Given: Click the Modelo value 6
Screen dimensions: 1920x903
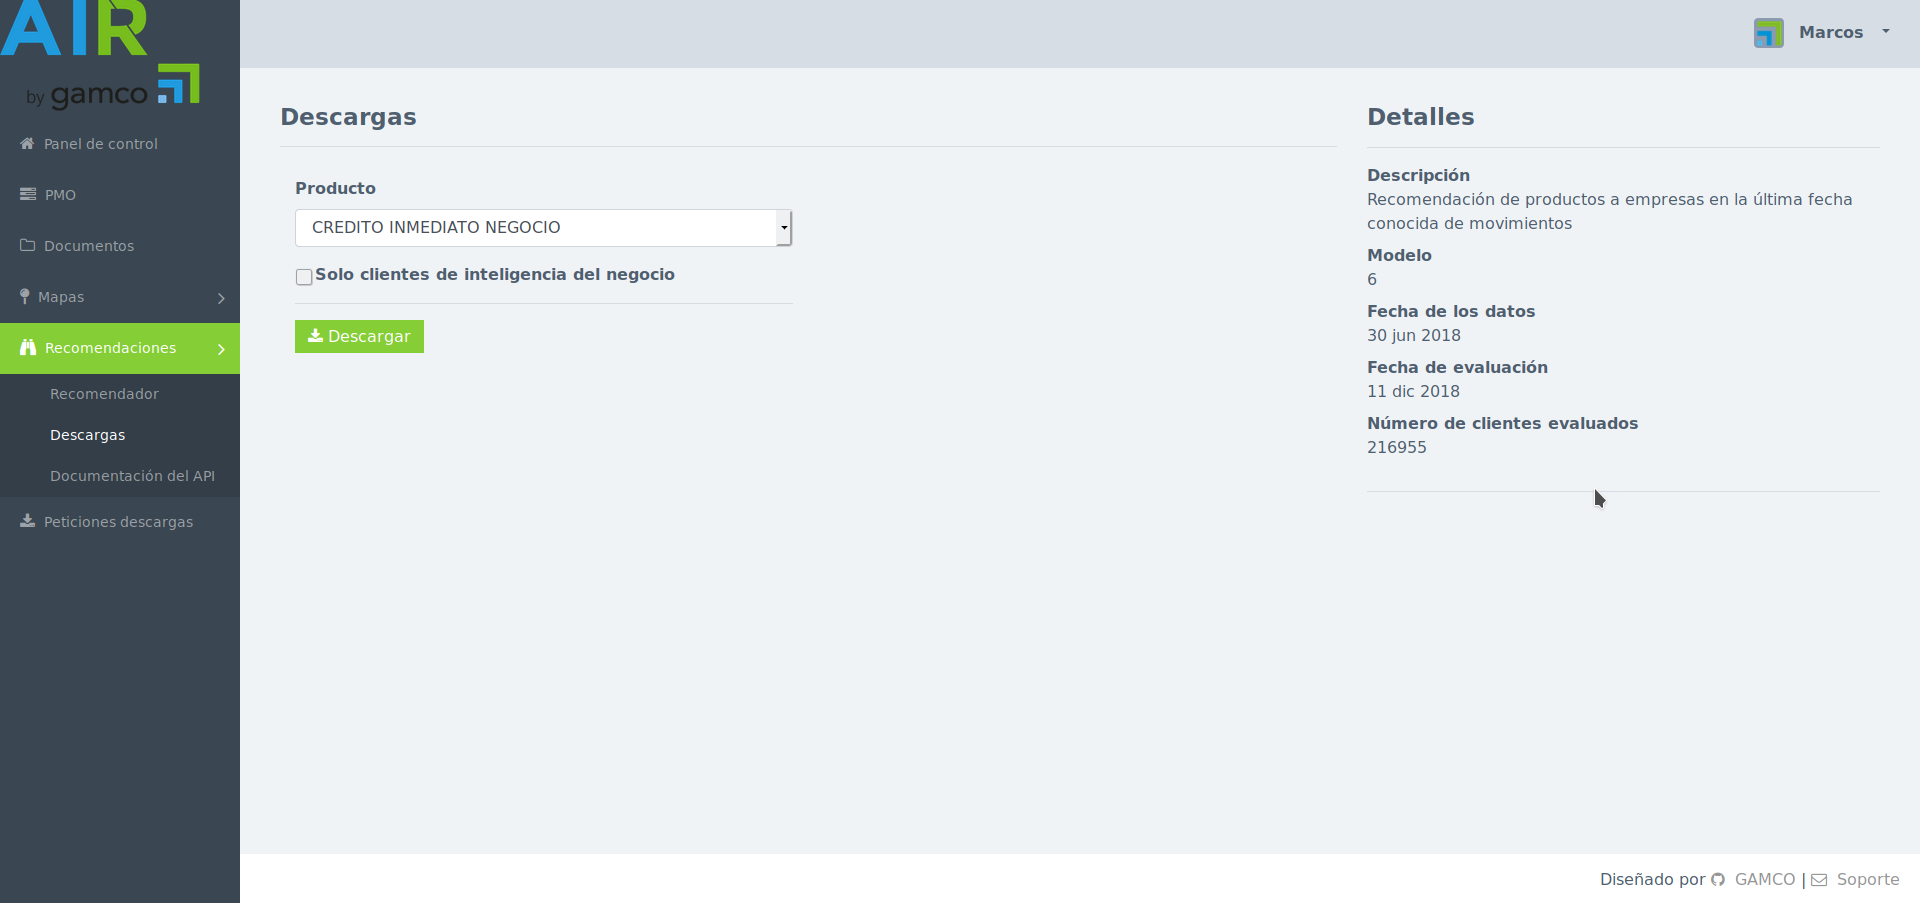Looking at the screenshot, I should pyautogui.click(x=1372, y=280).
